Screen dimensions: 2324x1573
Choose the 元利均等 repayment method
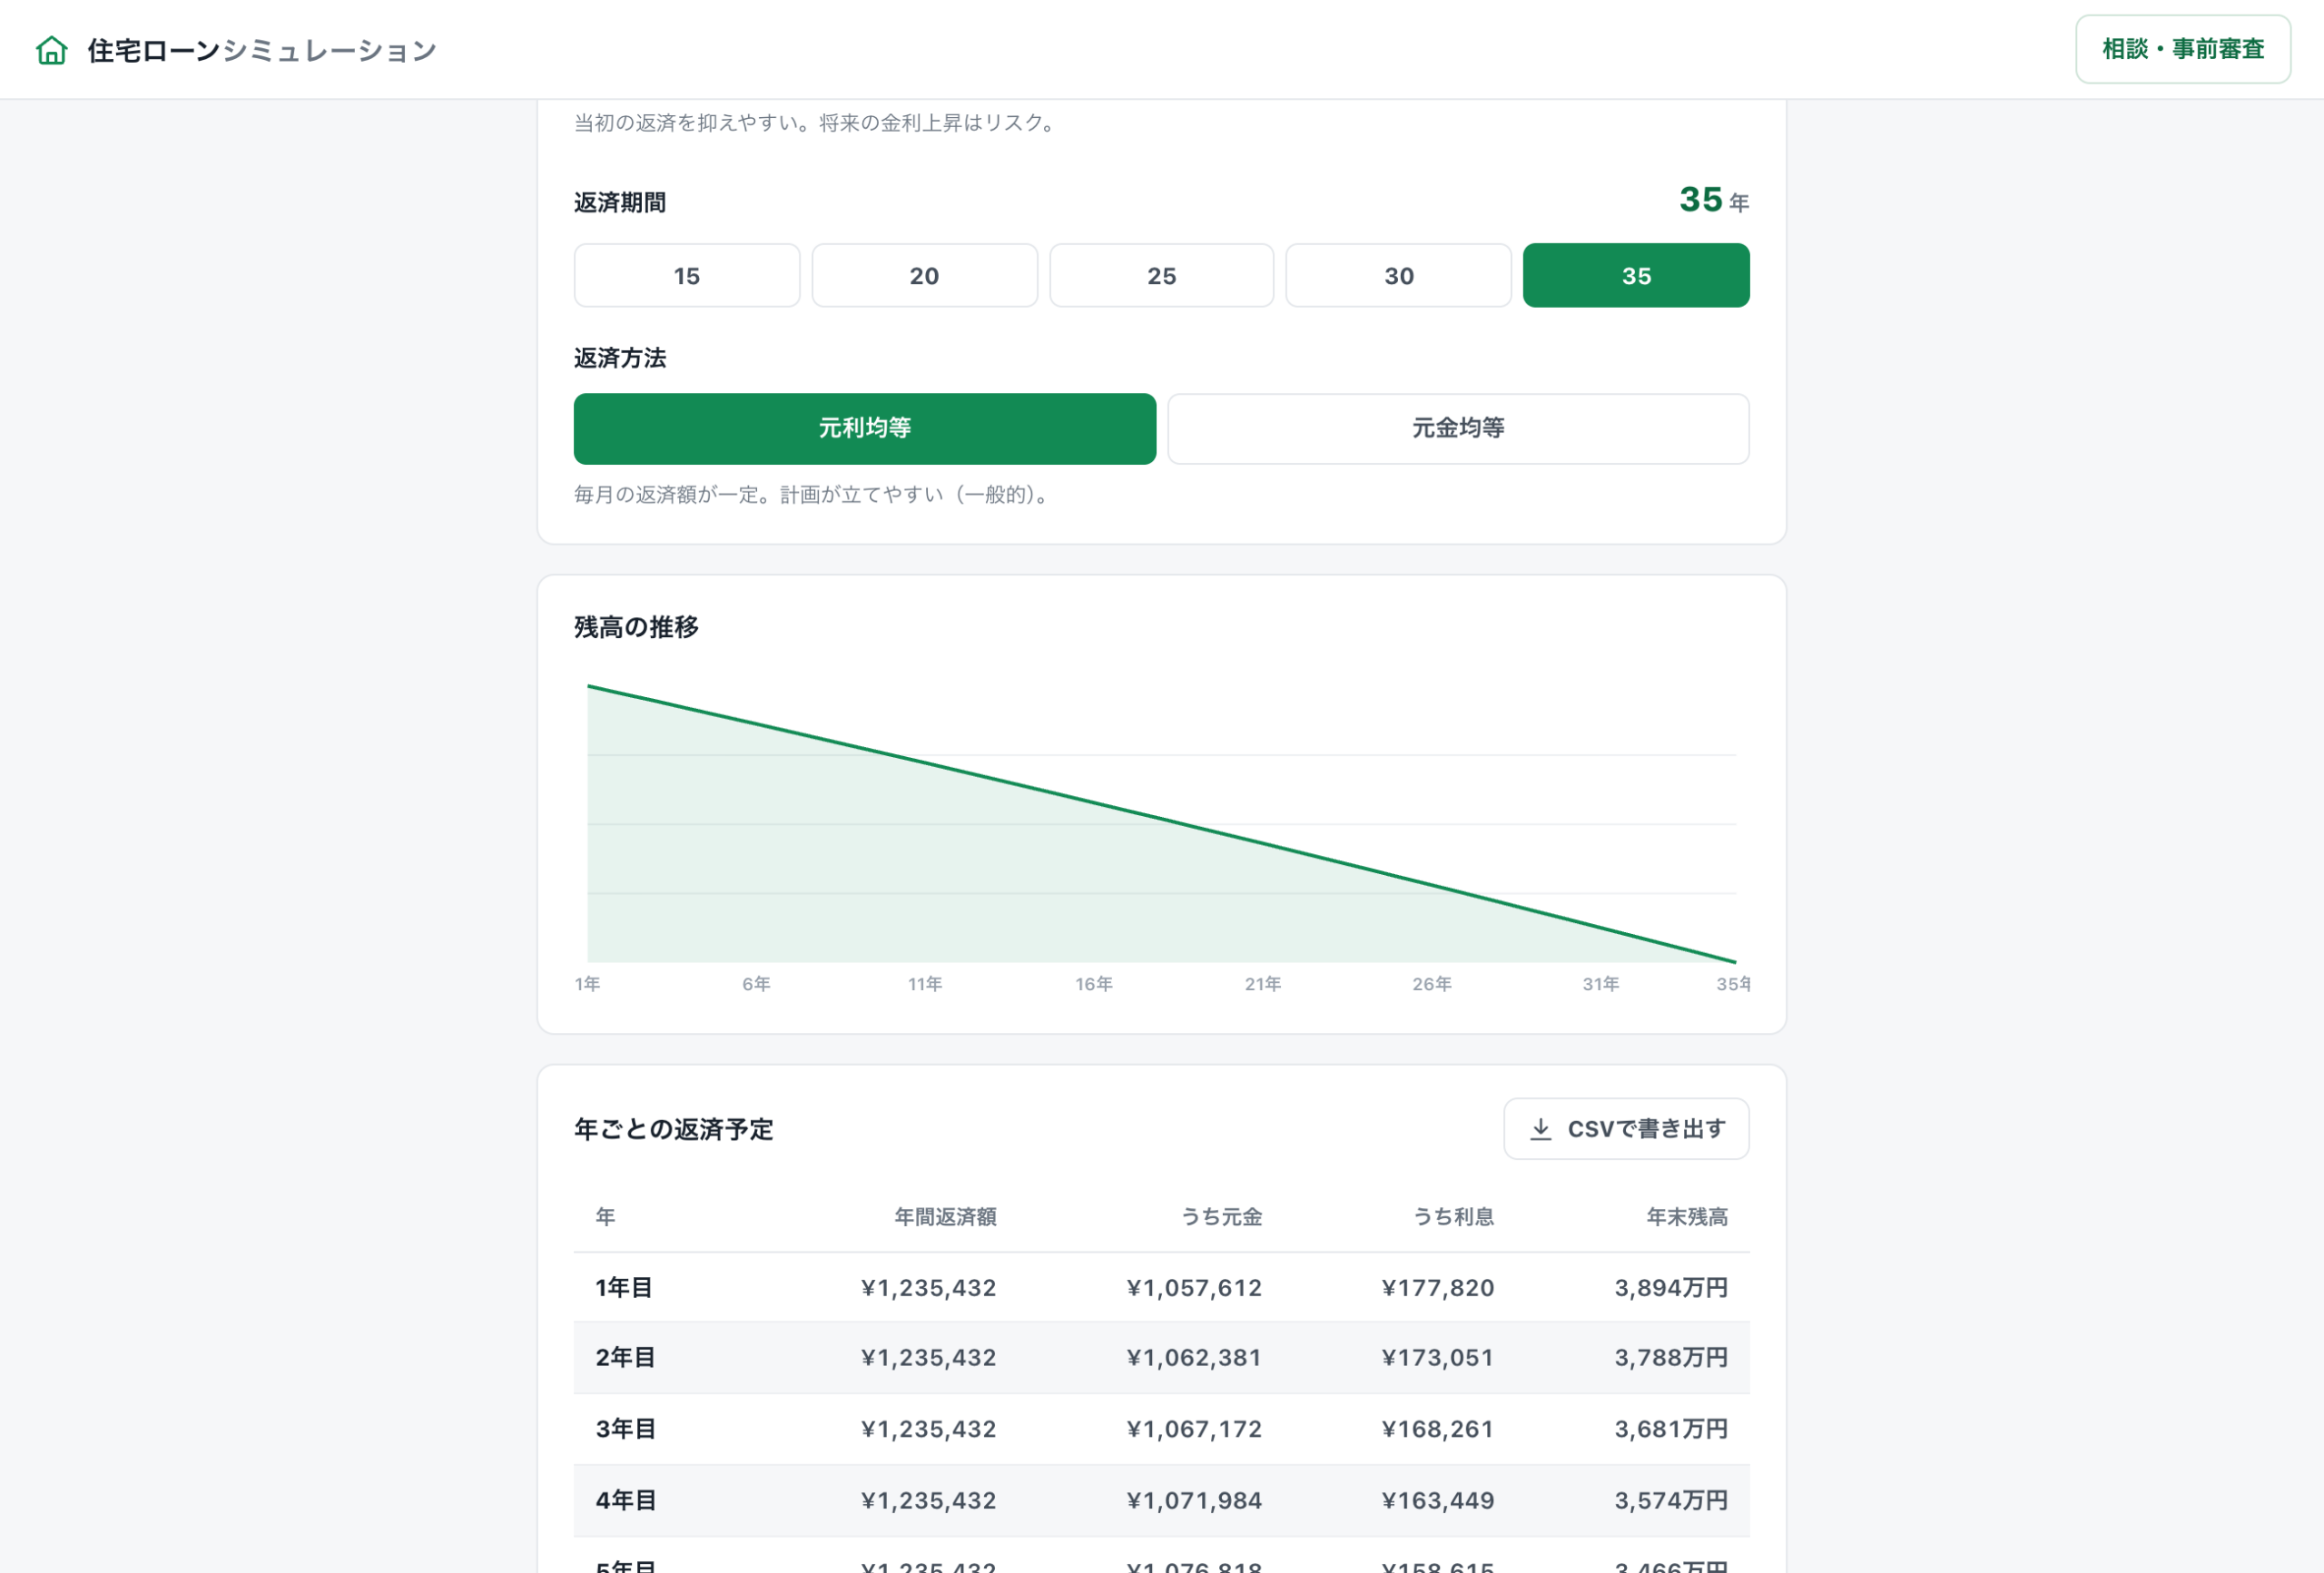(865, 429)
